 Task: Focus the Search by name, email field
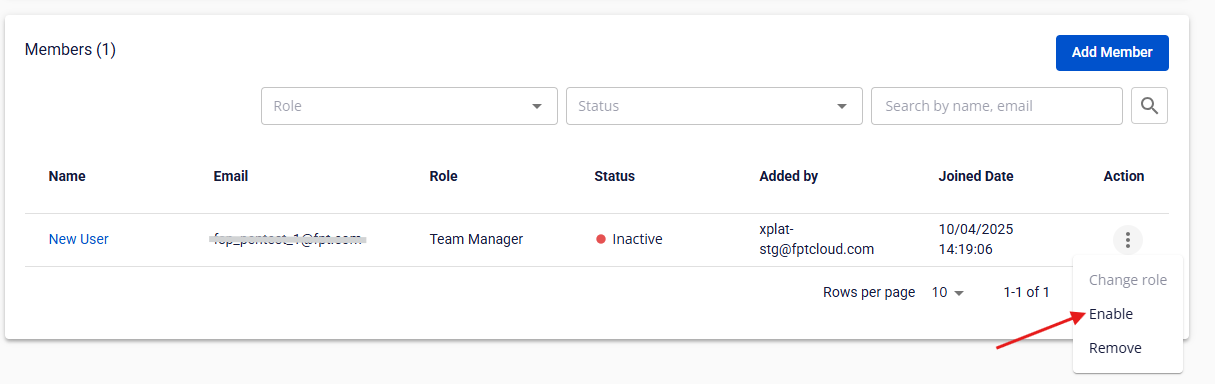(x=996, y=105)
